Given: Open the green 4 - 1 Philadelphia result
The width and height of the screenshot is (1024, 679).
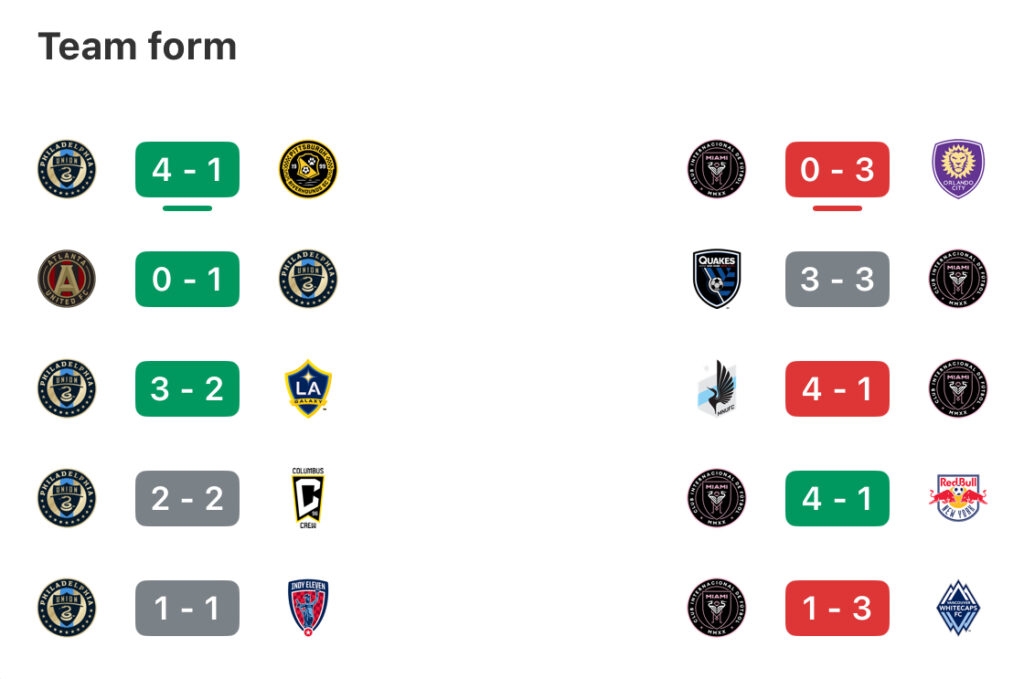Looking at the screenshot, I should point(187,169).
